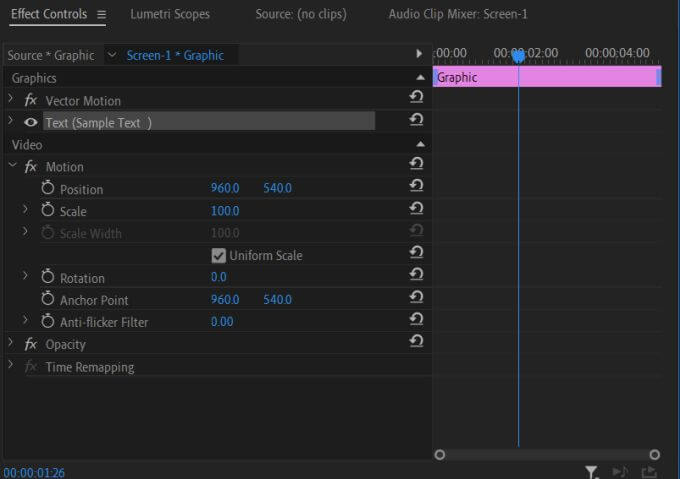This screenshot has width=680, height=479.
Task: Switch to the Lumetri Scopes tab
Action: point(170,15)
